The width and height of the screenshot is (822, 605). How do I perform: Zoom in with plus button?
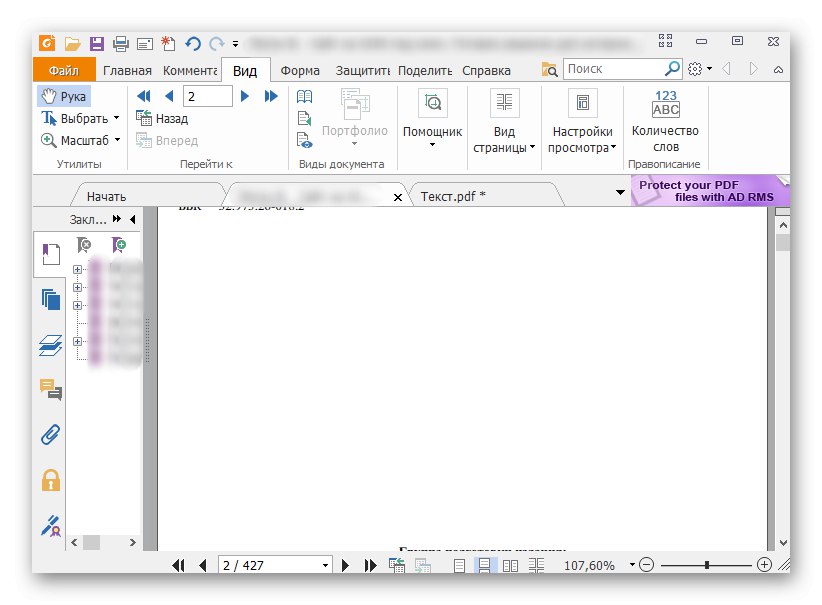pos(764,565)
